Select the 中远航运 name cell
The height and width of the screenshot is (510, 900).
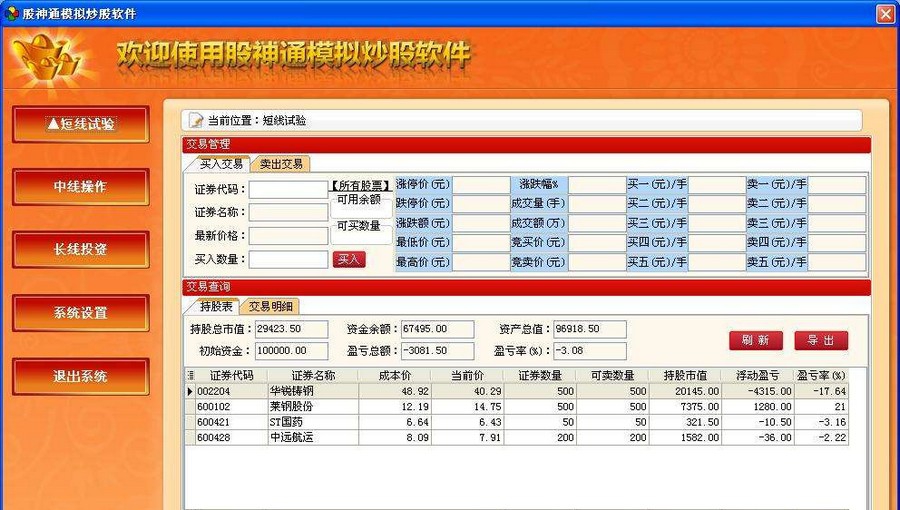[x=313, y=438]
